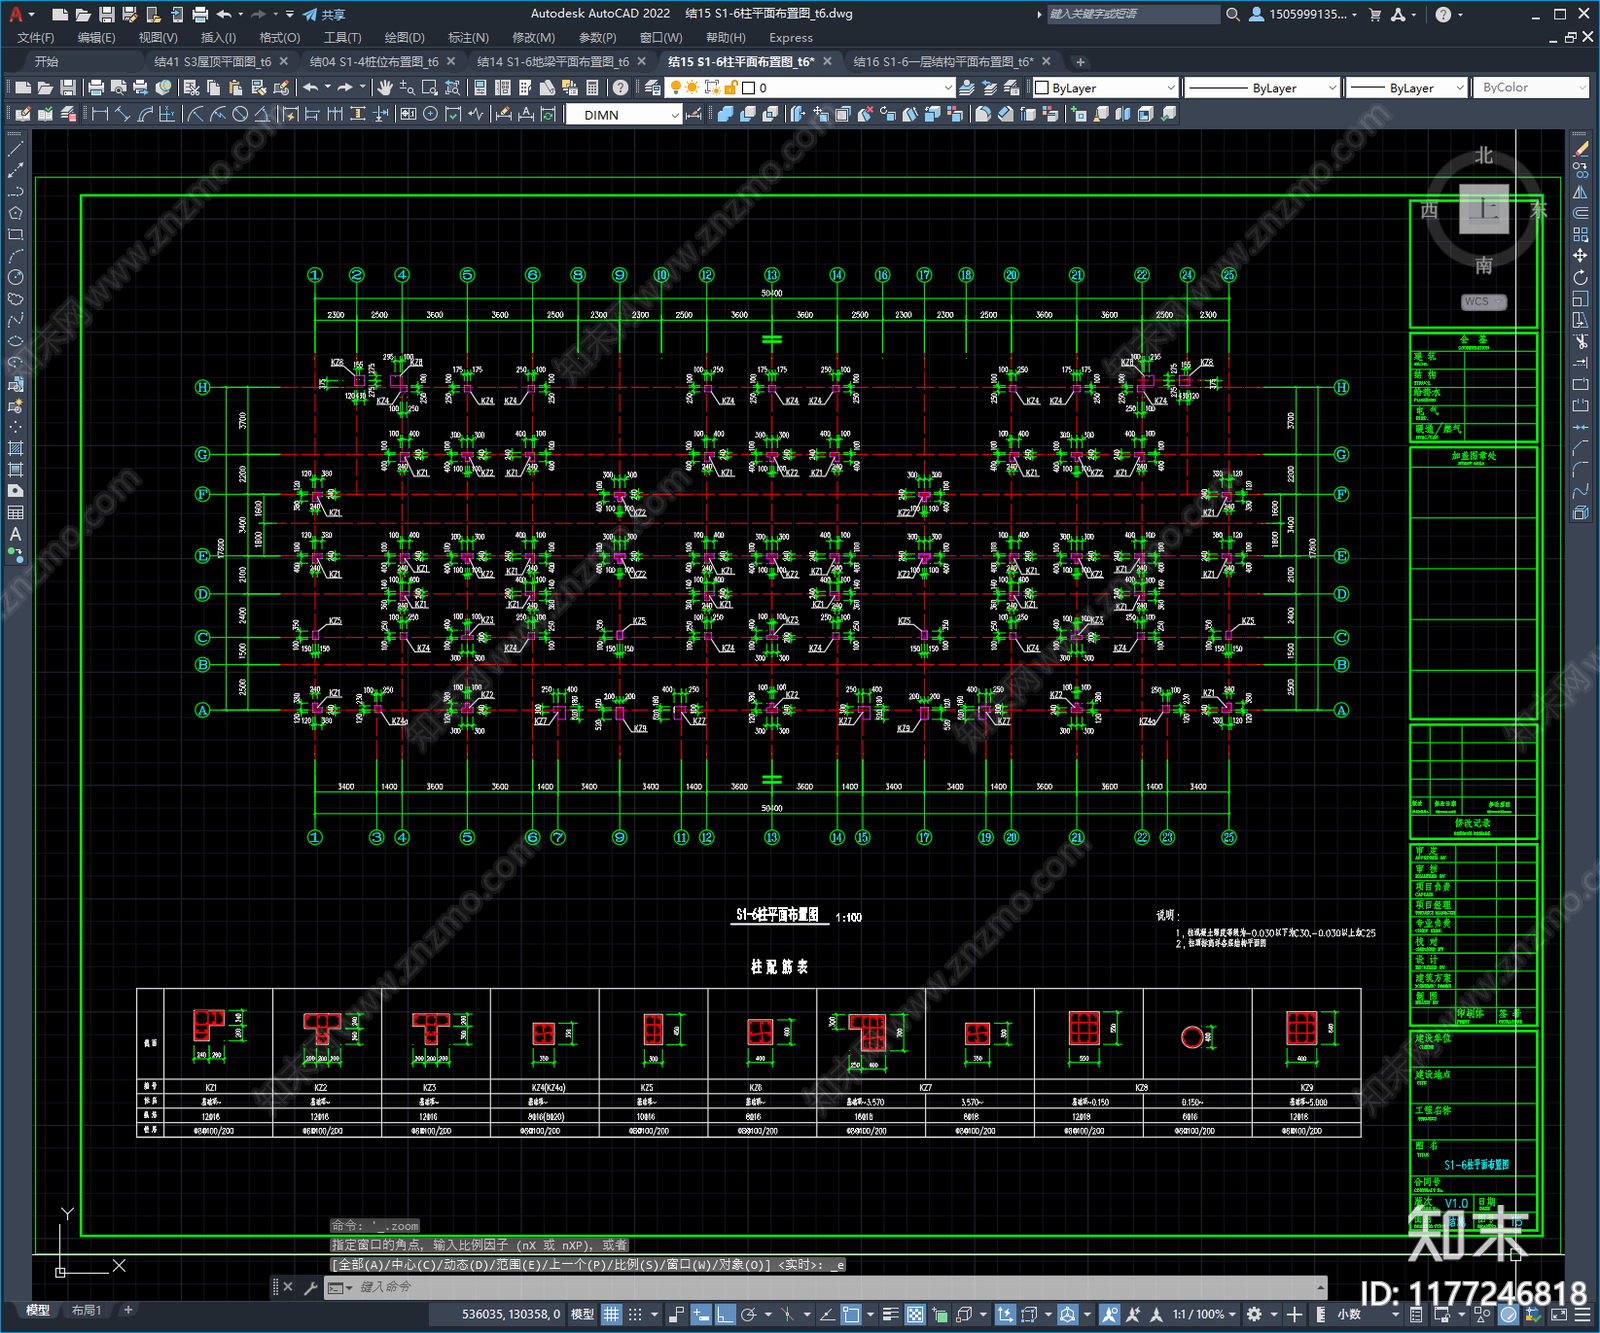
Task: Click the Linear dimension tool icon
Action: point(100,114)
